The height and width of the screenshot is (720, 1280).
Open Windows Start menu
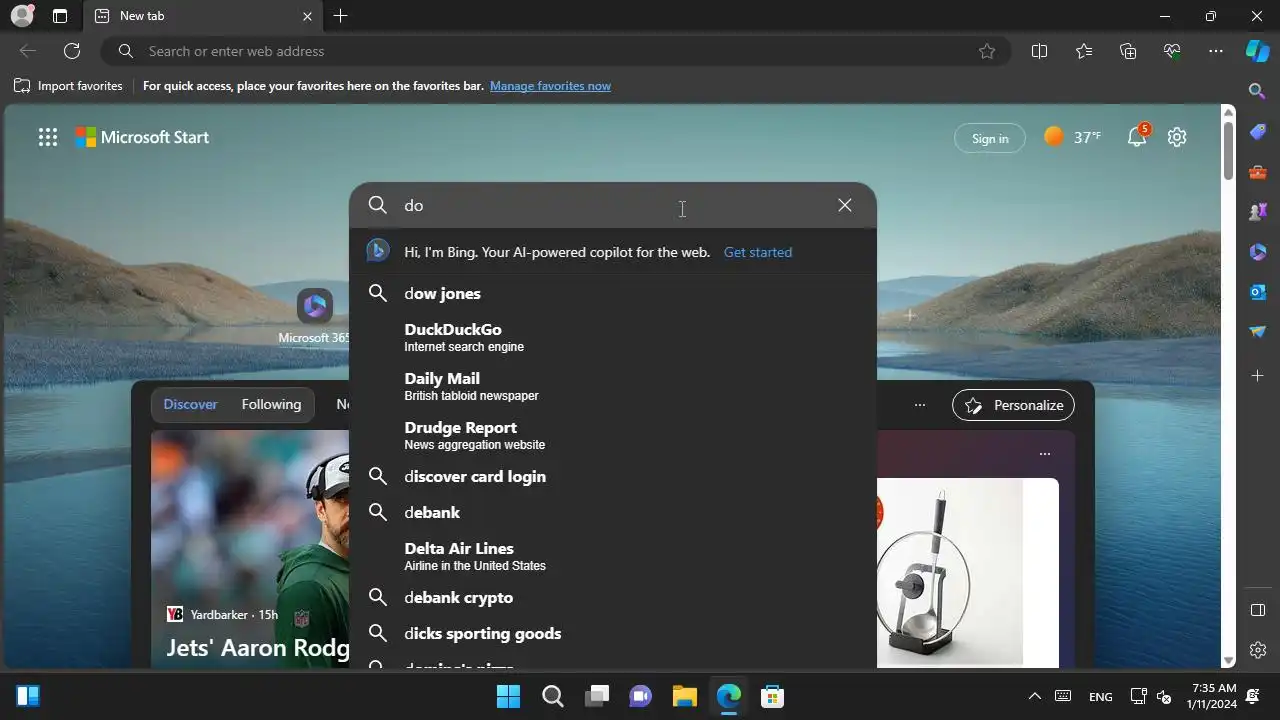pos(508,696)
